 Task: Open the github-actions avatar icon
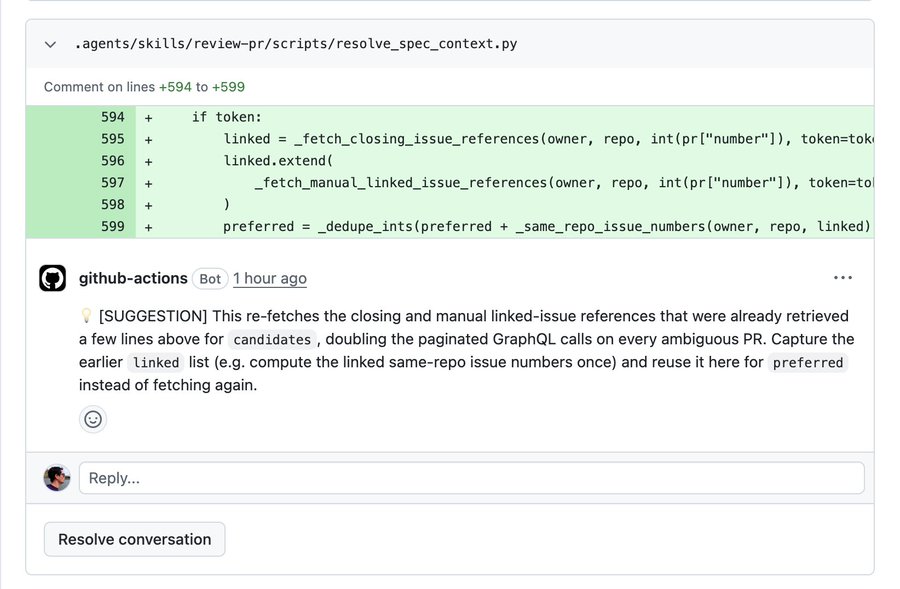coord(52,278)
